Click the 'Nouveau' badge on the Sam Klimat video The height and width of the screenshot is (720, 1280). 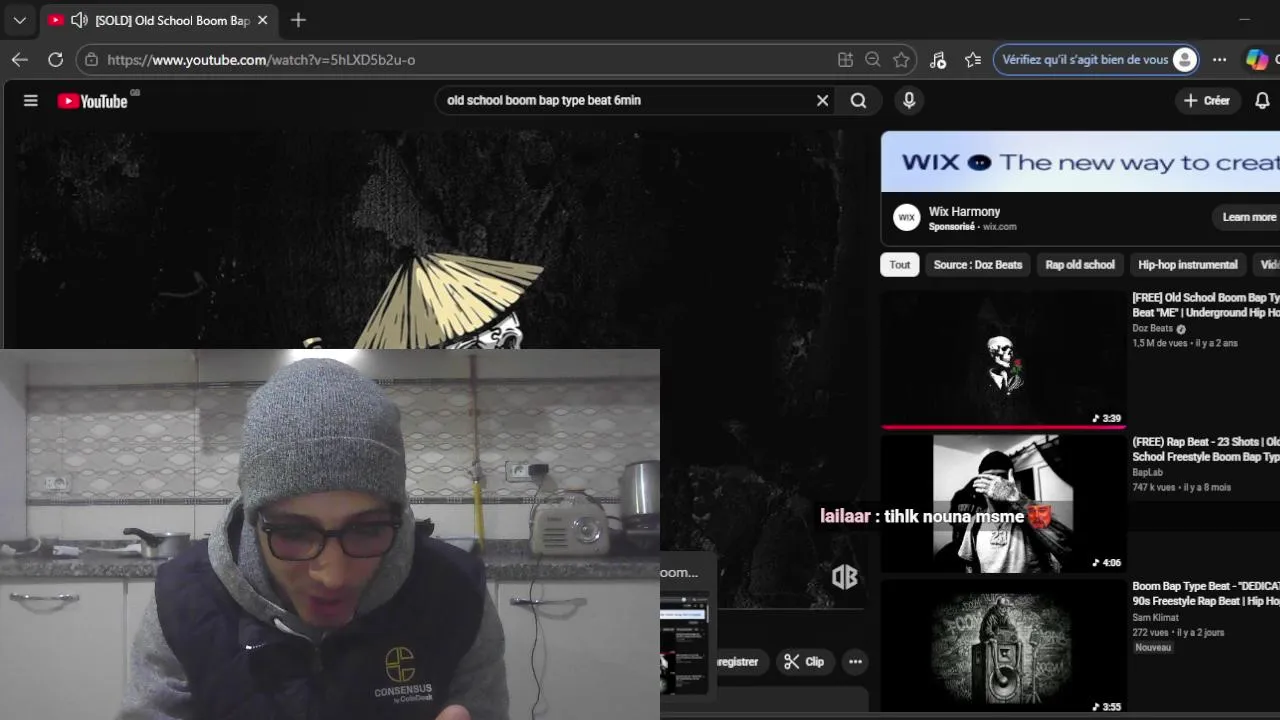coord(1153,647)
